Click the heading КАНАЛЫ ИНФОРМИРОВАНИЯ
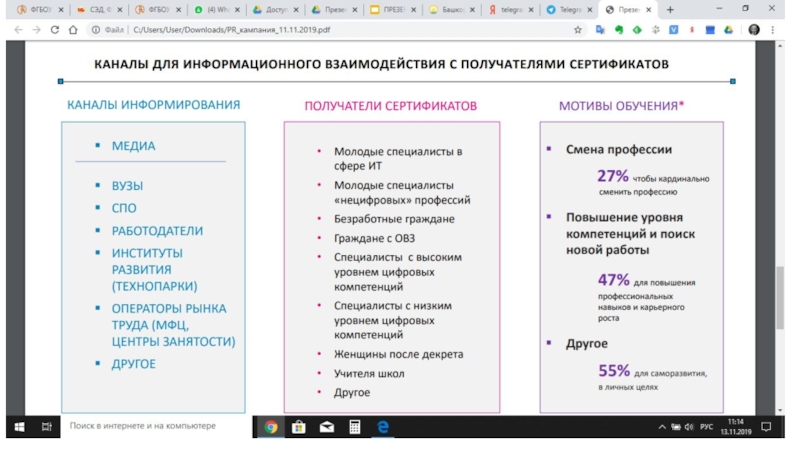Viewport: 800px width, 450px height. (154, 105)
